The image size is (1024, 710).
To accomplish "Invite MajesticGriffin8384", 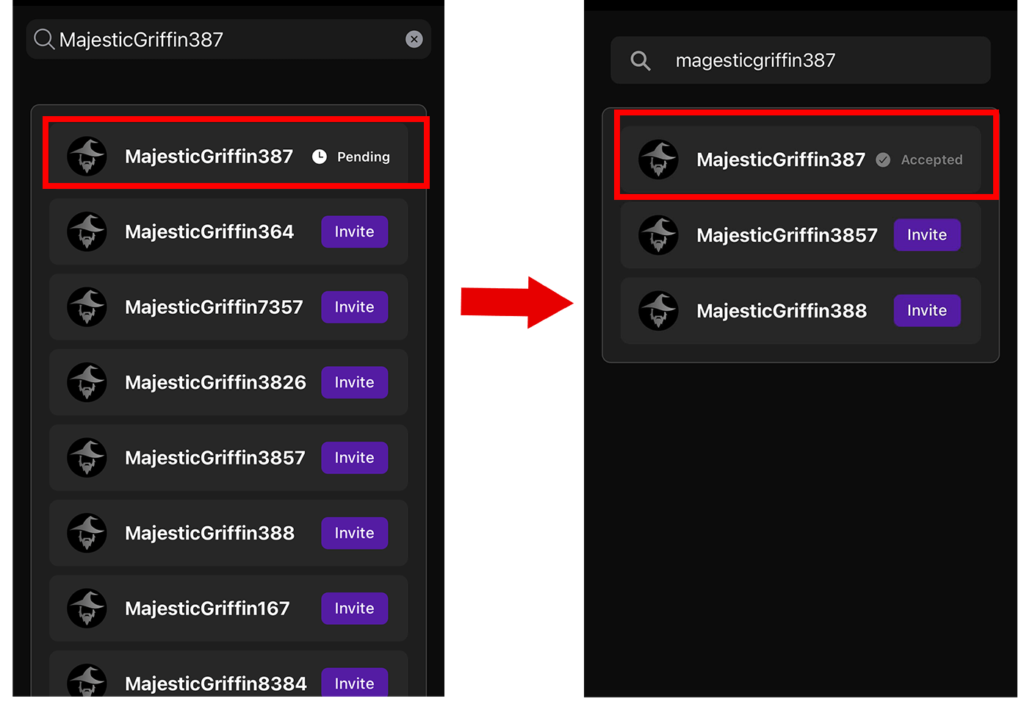I will pos(354,683).
